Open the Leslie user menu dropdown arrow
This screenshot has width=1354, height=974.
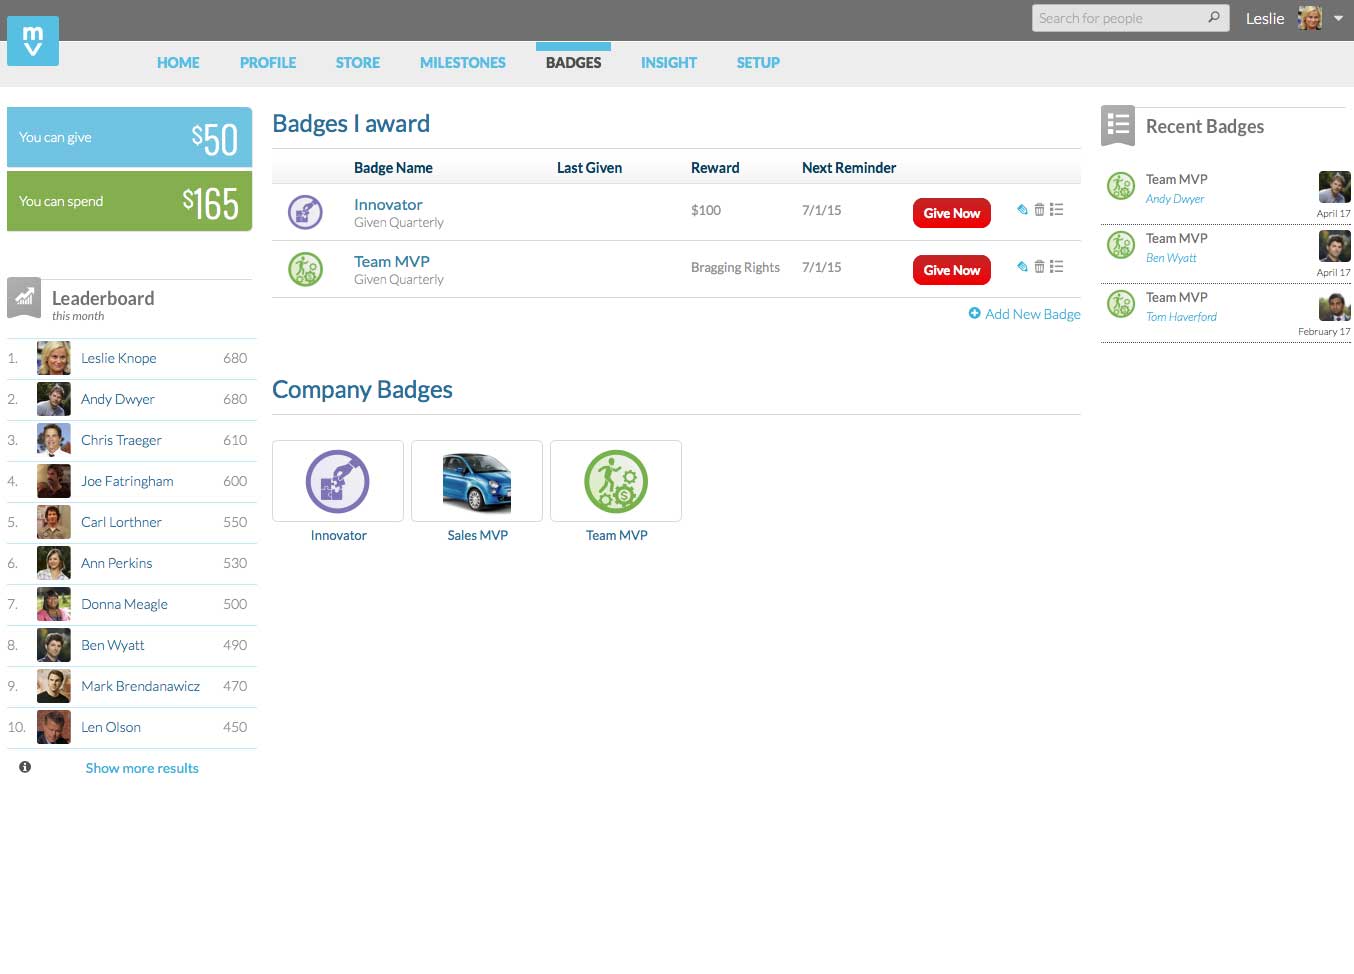pyautogui.click(x=1338, y=18)
